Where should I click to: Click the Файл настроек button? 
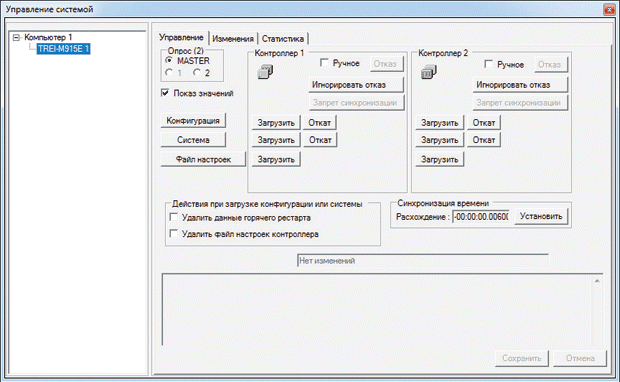click(203, 159)
